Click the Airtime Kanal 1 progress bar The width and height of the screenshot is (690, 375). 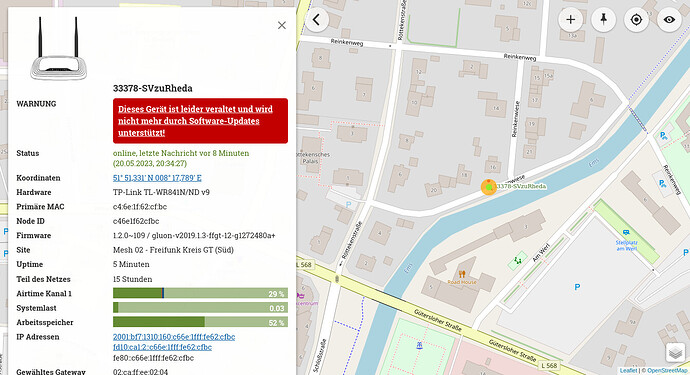[200, 294]
